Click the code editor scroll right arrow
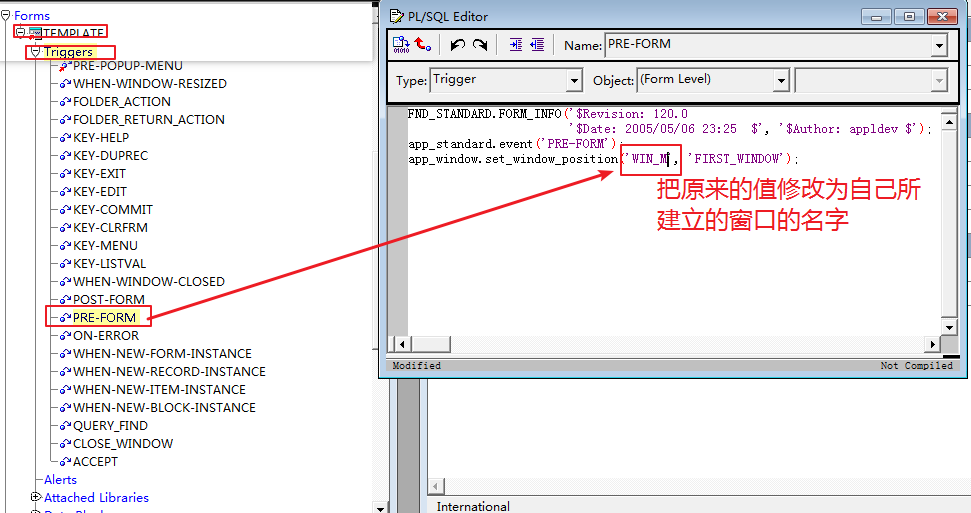The height and width of the screenshot is (513, 971). [933, 344]
